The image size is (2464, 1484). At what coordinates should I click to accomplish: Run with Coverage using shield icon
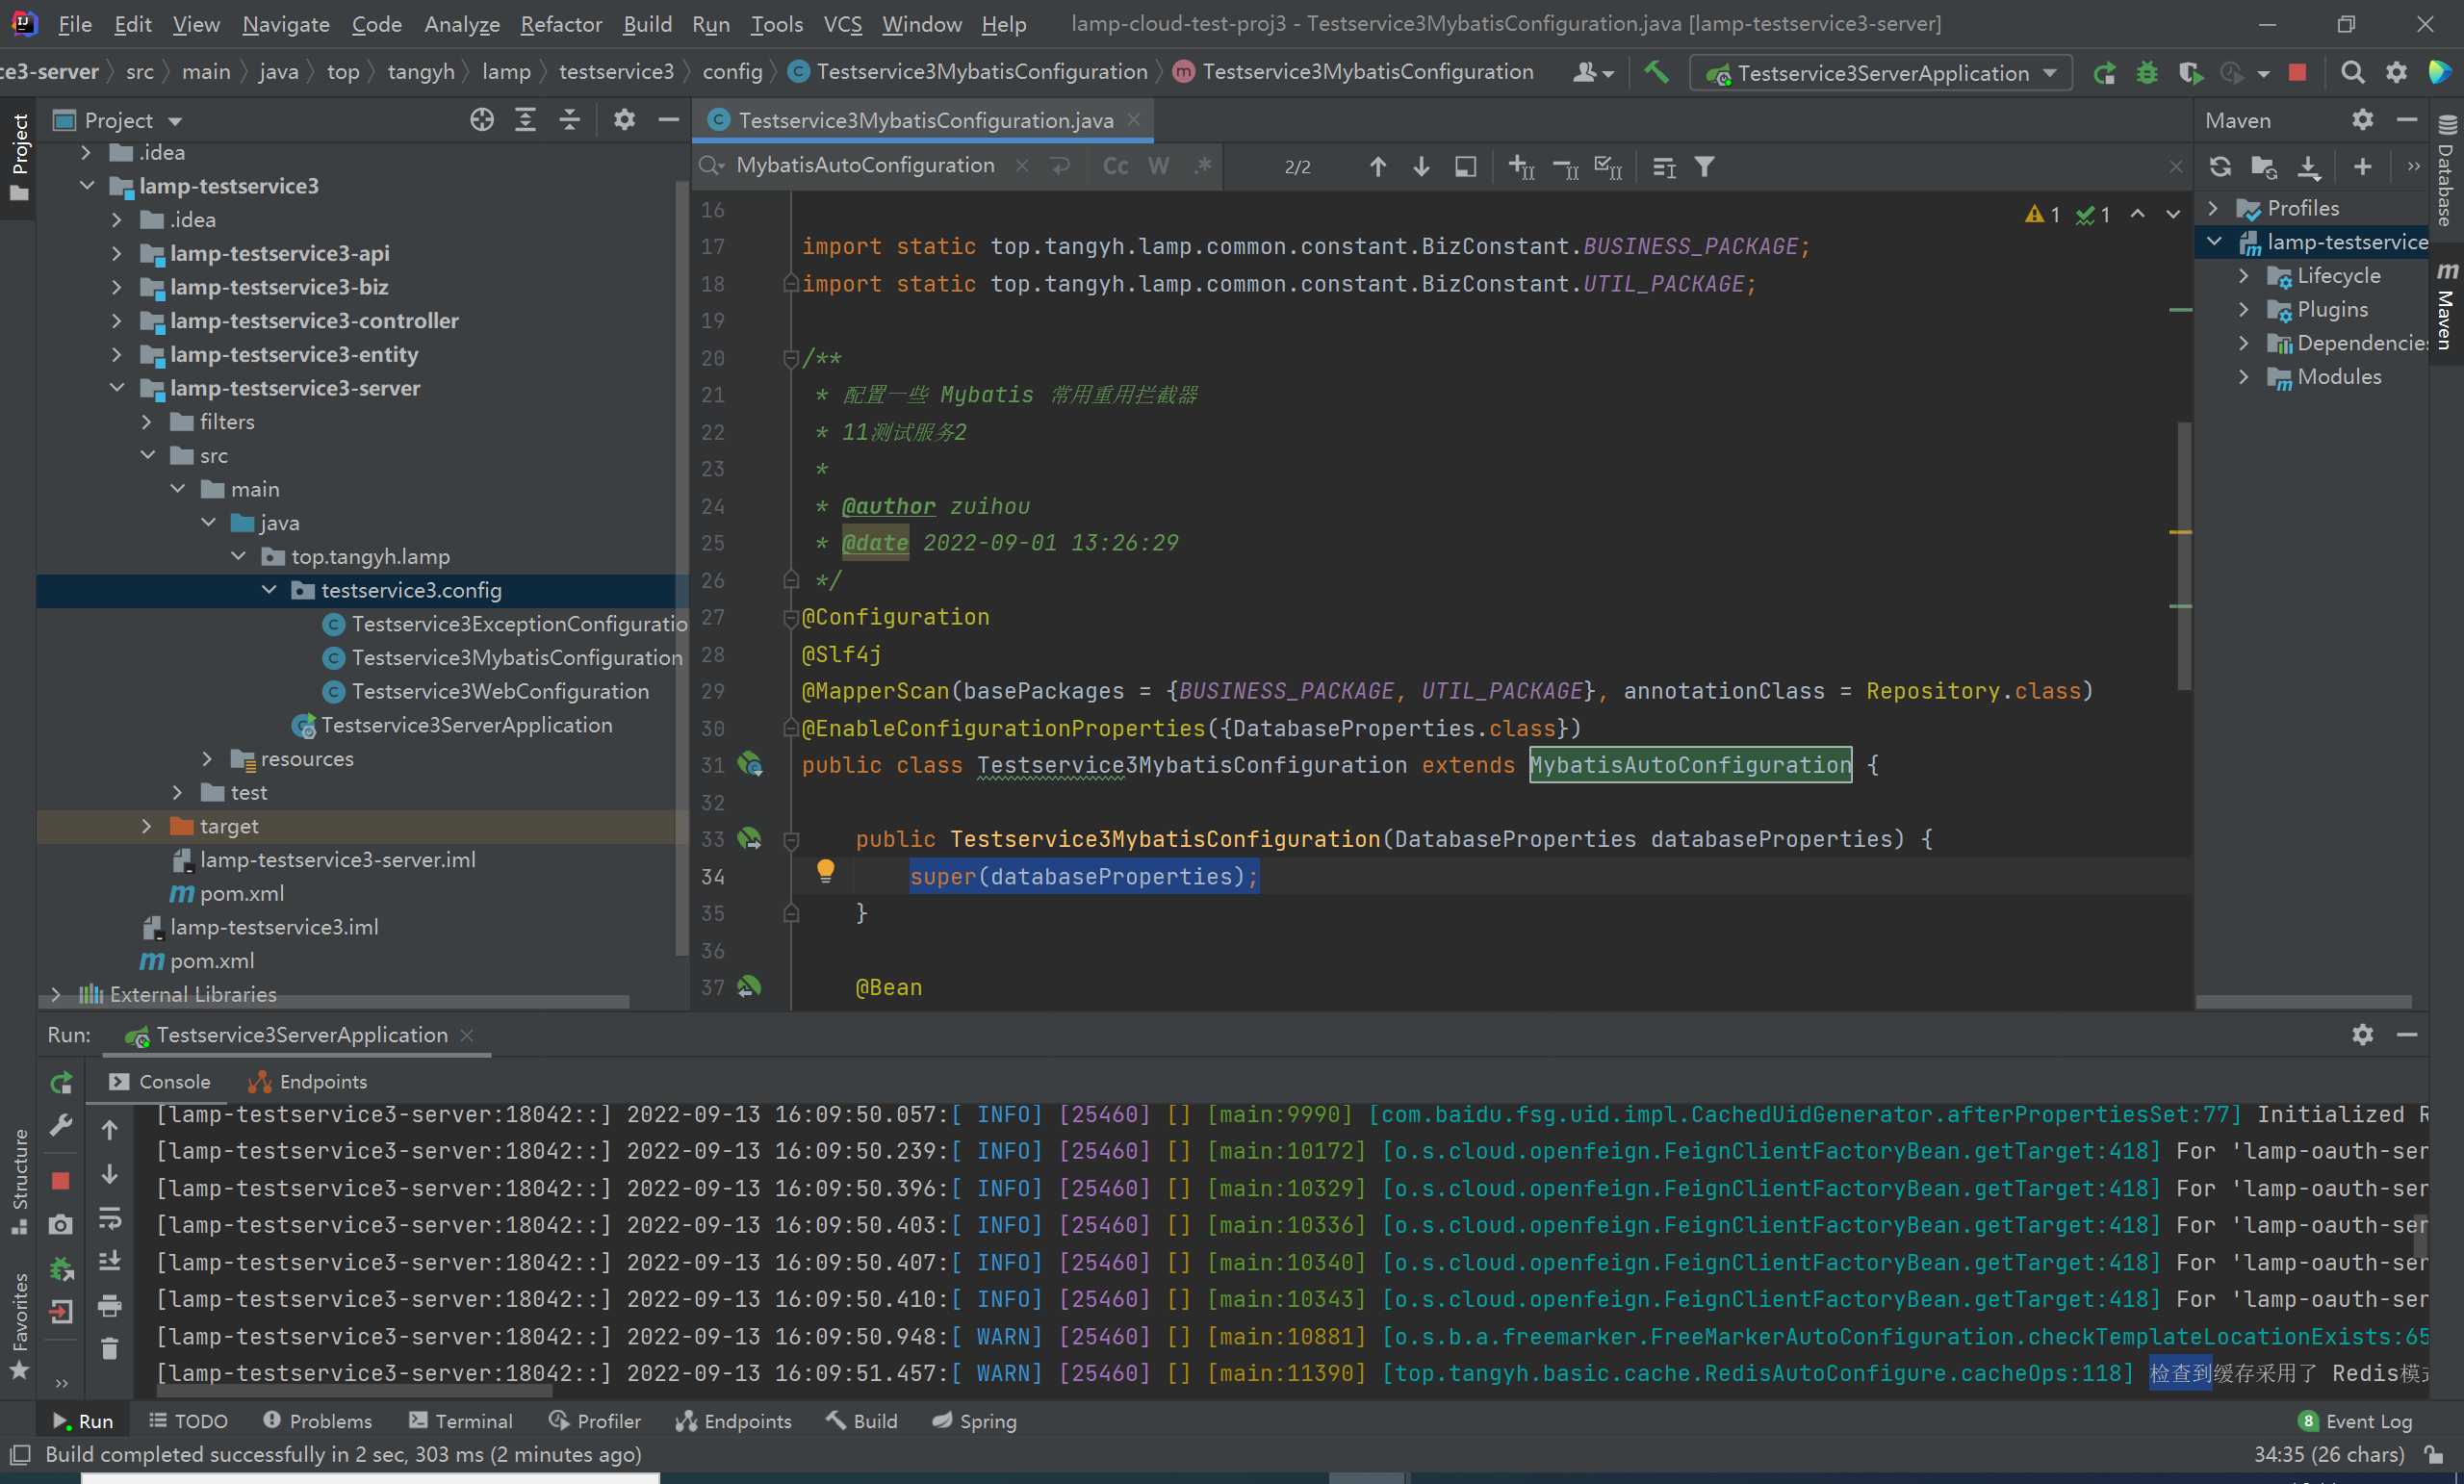[x=2190, y=72]
